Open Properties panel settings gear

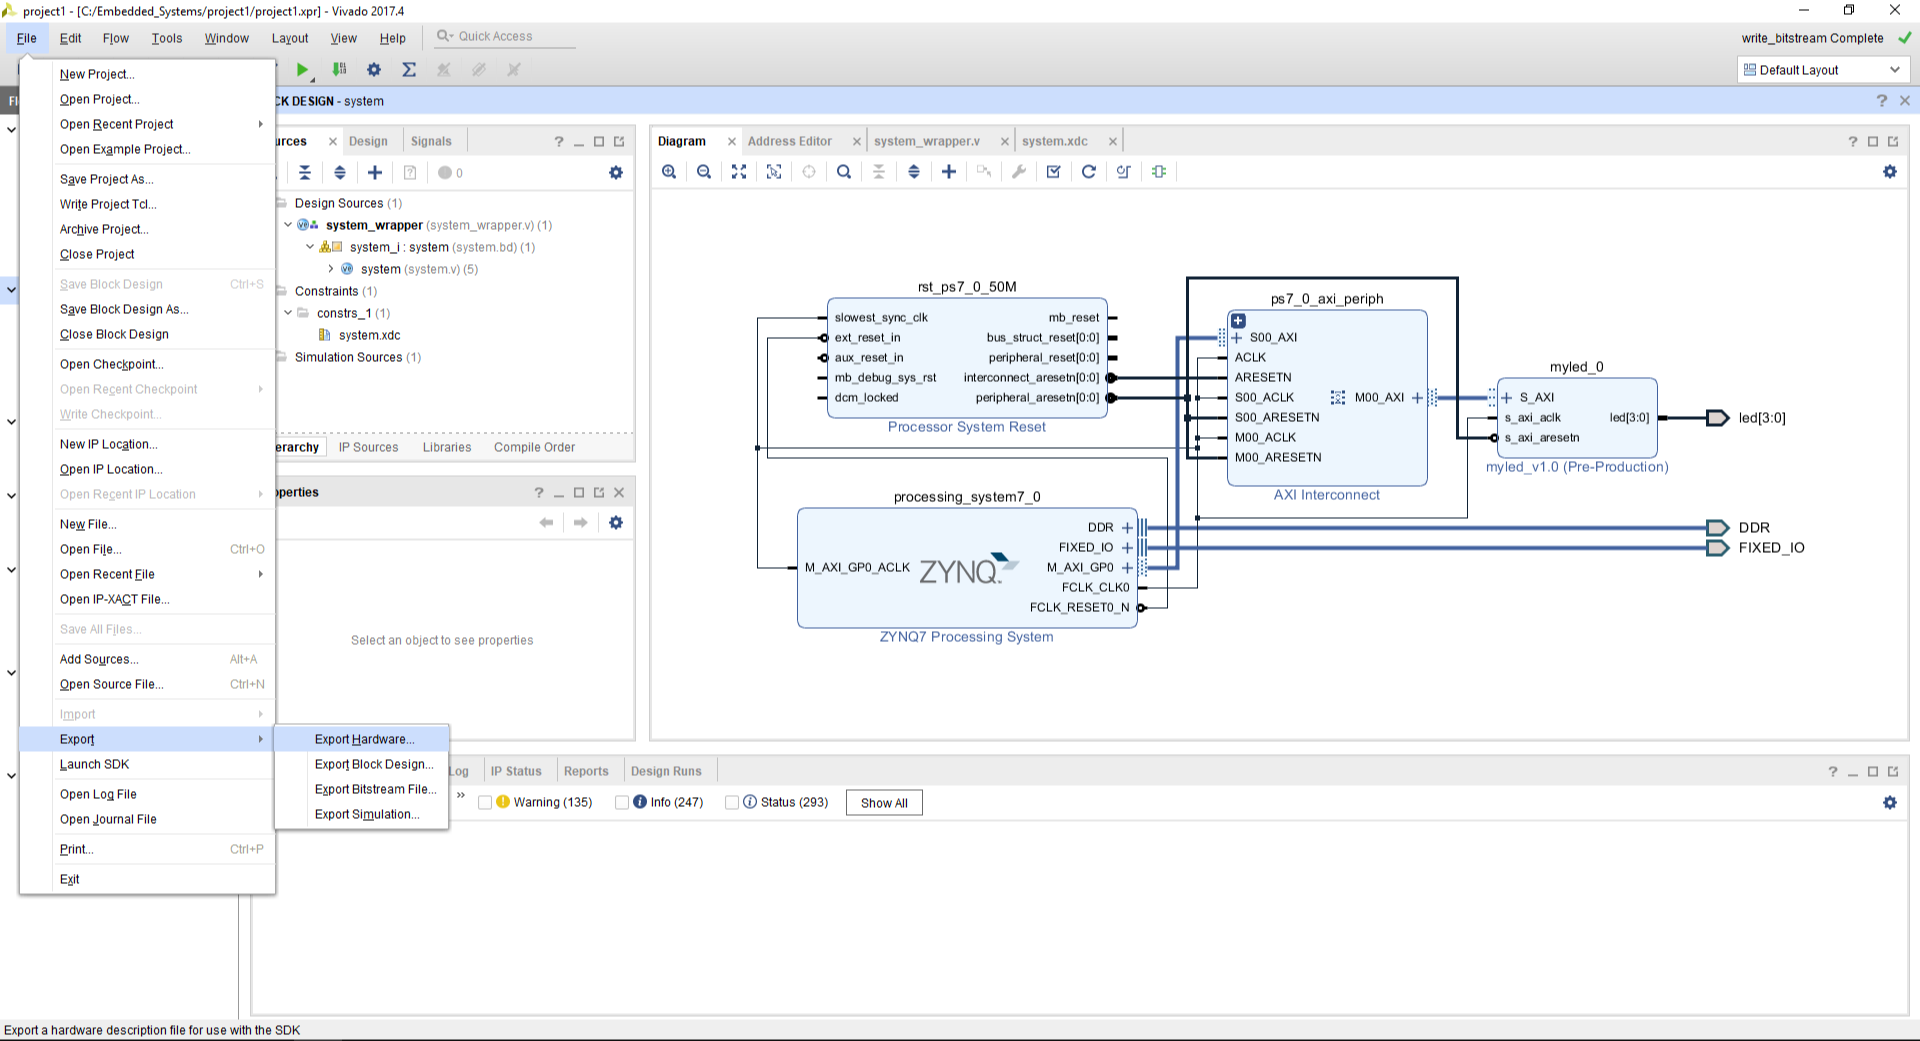[616, 523]
